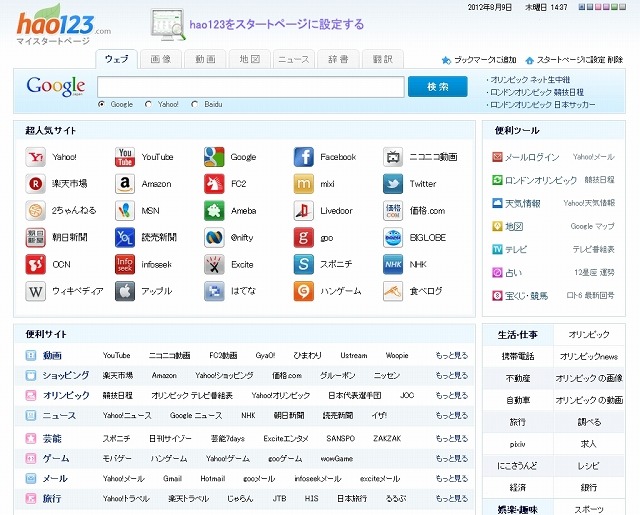Click ブックマークに追加 link
This screenshot has width=640, height=515.
[485, 60]
